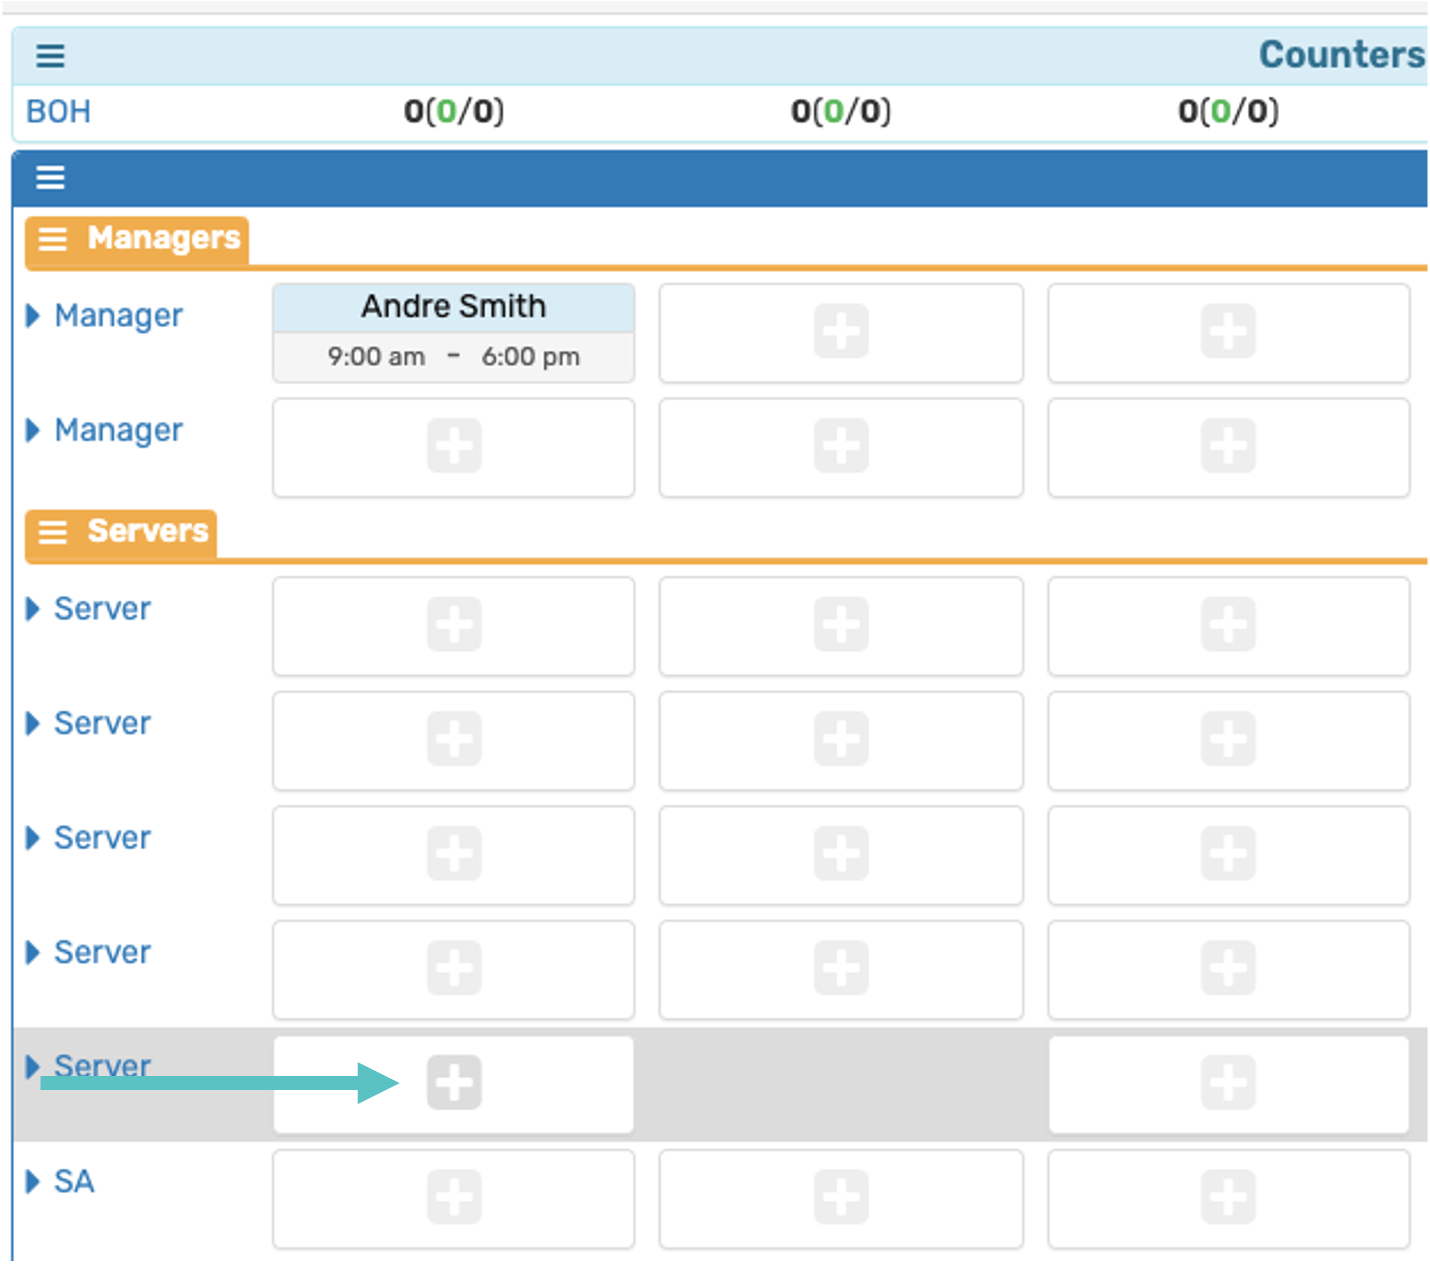The height and width of the screenshot is (1265, 1430).
Task: Click the SA position link
Action: [74, 1182]
